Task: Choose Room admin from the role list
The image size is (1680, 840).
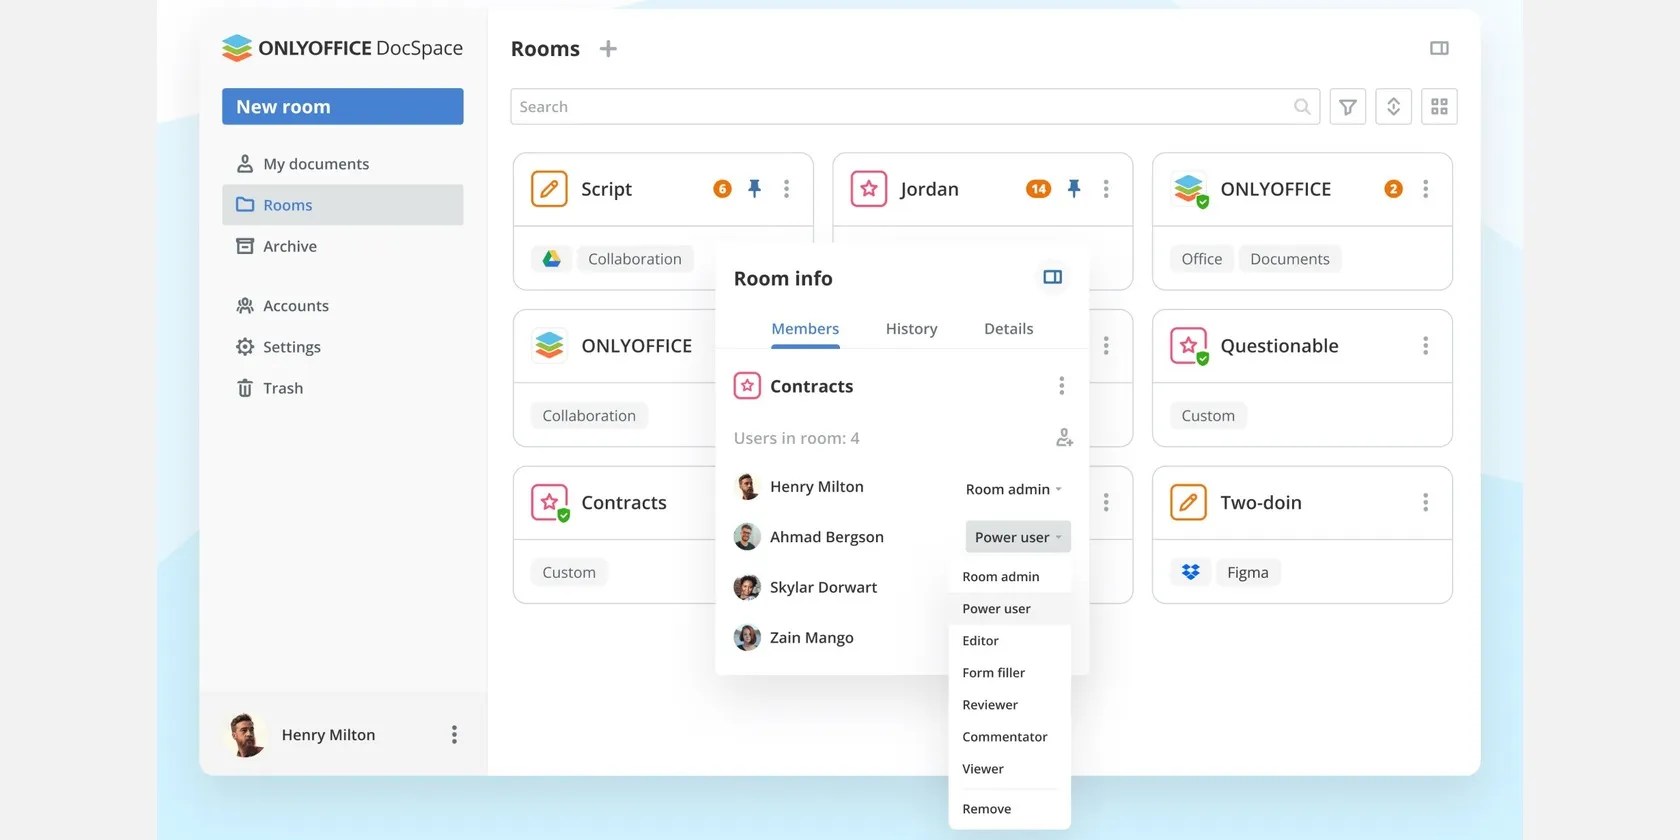Action: click(x=1009, y=577)
